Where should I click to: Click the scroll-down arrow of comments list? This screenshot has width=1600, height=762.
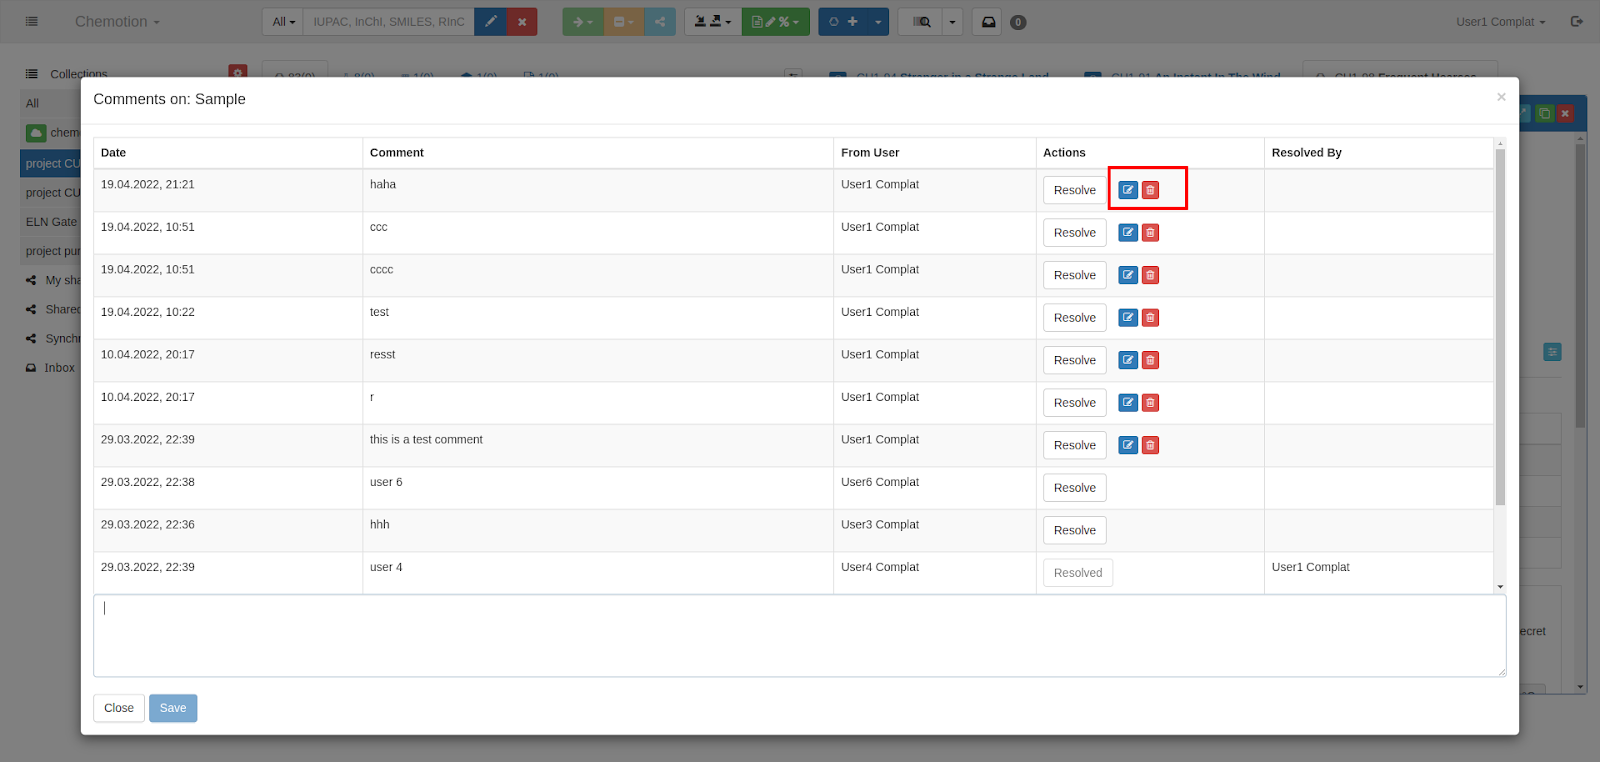tap(1500, 587)
